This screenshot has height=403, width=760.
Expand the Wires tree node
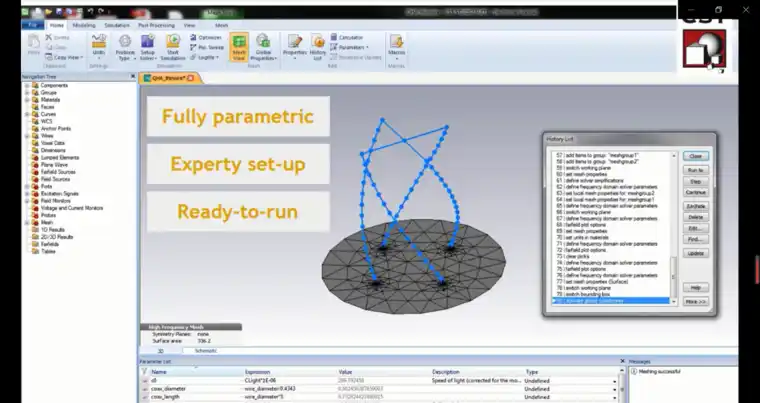[x=27, y=136]
